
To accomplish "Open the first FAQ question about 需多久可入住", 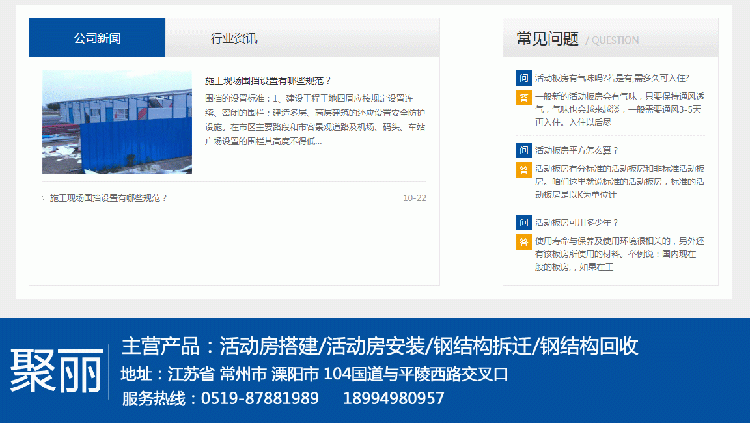I will [x=612, y=78].
